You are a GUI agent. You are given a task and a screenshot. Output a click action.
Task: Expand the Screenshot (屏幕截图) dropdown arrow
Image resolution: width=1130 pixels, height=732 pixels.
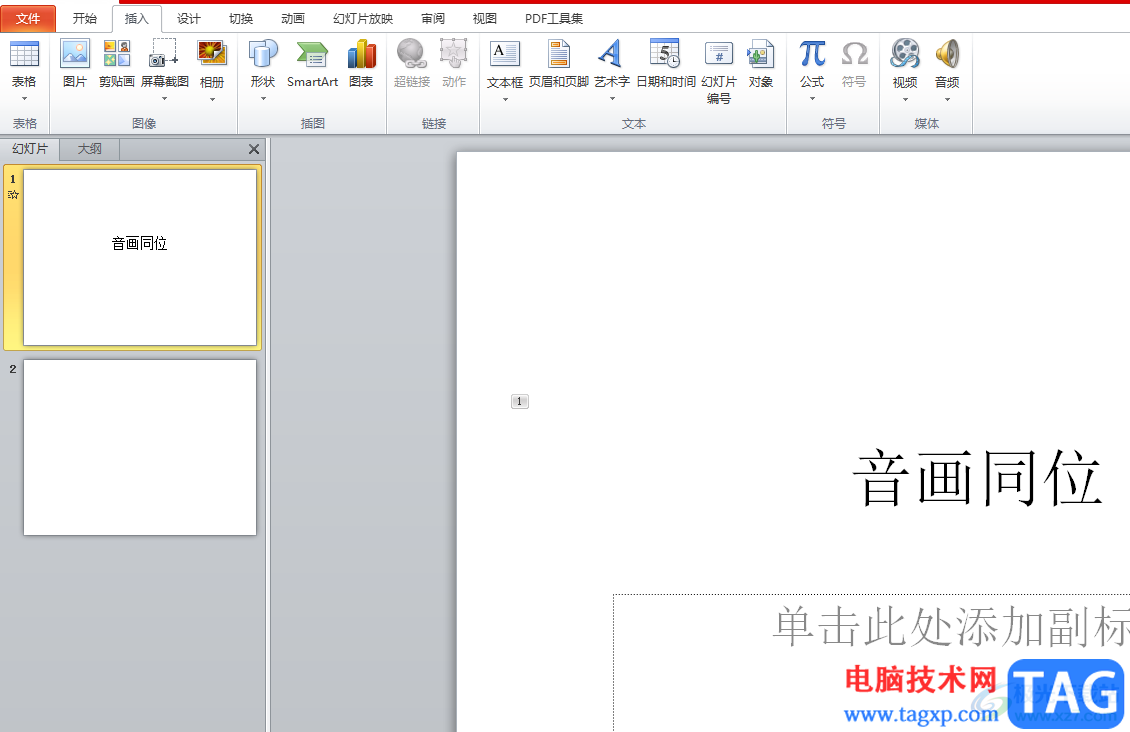point(164,98)
